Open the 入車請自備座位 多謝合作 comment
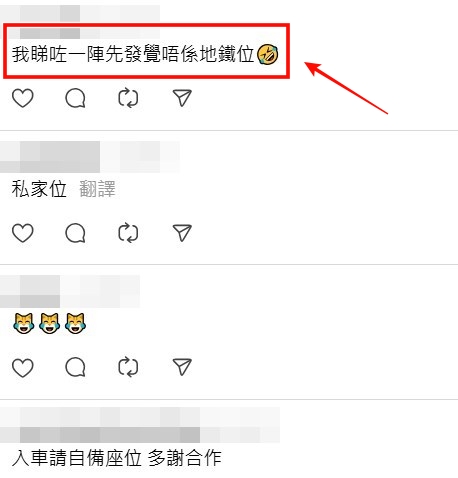Screen dimensions: 458x478 (117, 458)
